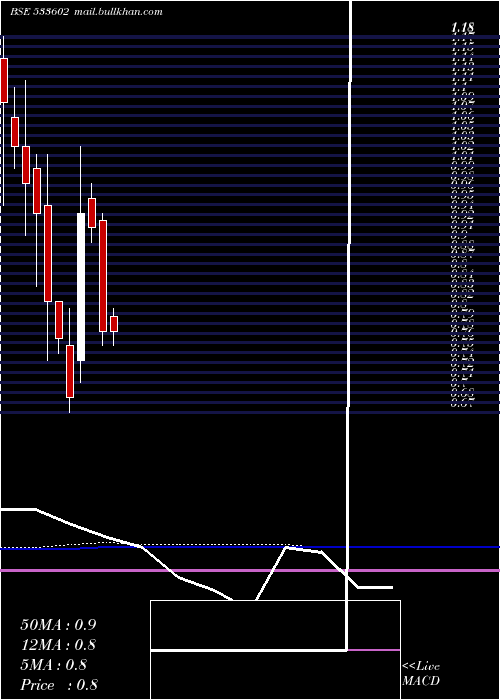Click the 1.18 top price axis value
This screenshot has height=700, width=500.
point(462,28)
